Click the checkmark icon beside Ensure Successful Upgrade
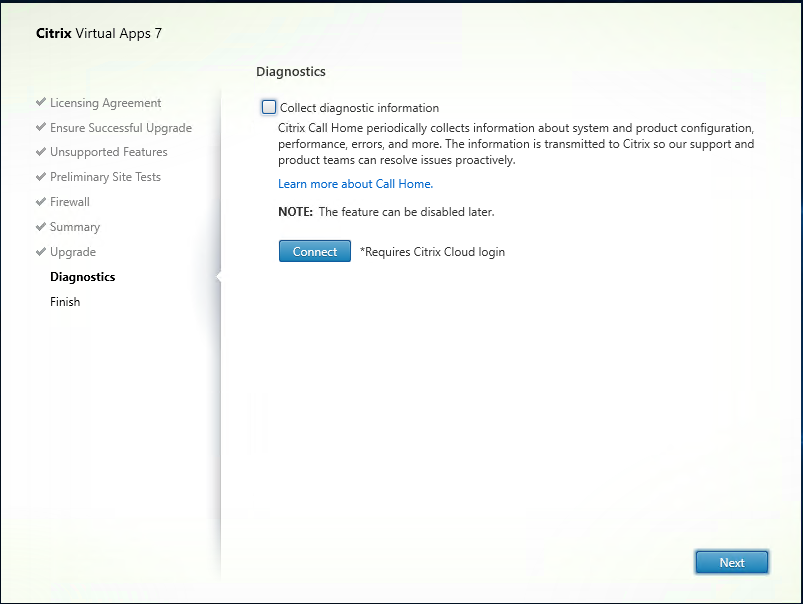Screen dimensions: 803x604 [41, 127]
